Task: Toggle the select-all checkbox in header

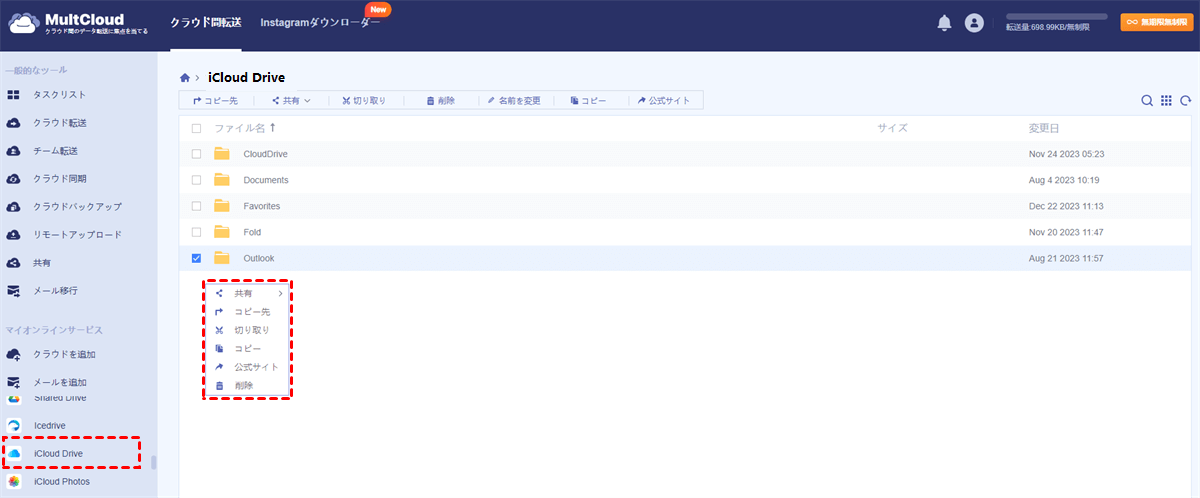Action: (196, 128)
